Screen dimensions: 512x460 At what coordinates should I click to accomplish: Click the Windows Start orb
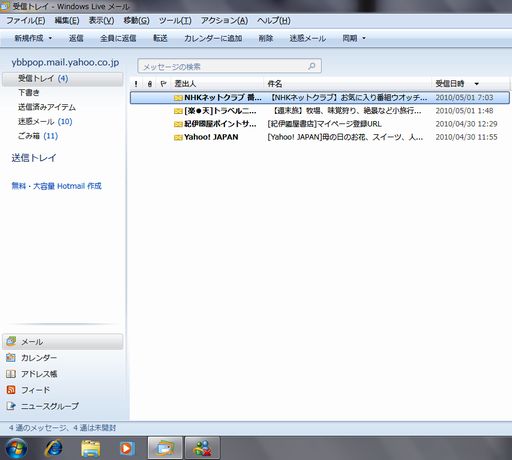click(16, 448)
